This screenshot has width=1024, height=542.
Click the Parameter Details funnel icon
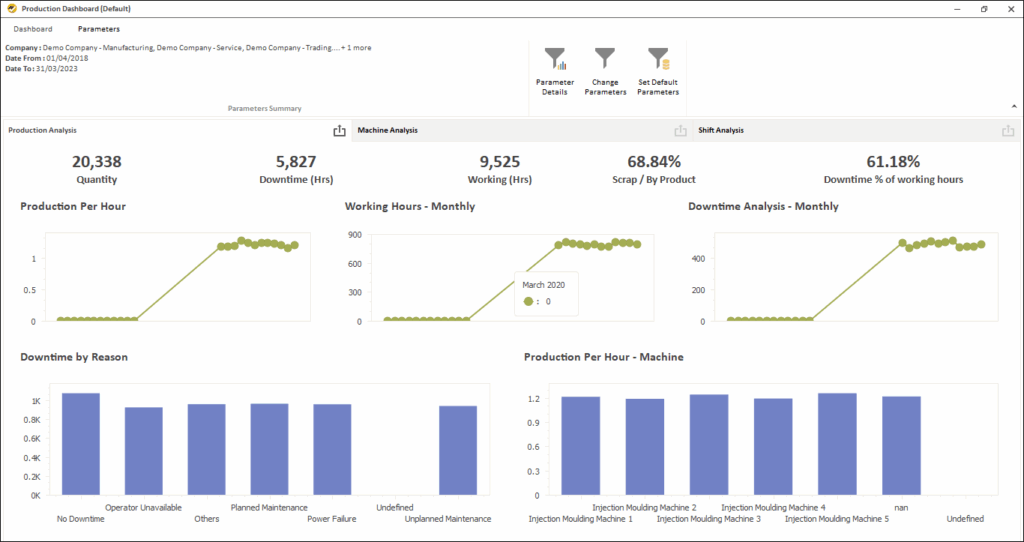552,59
